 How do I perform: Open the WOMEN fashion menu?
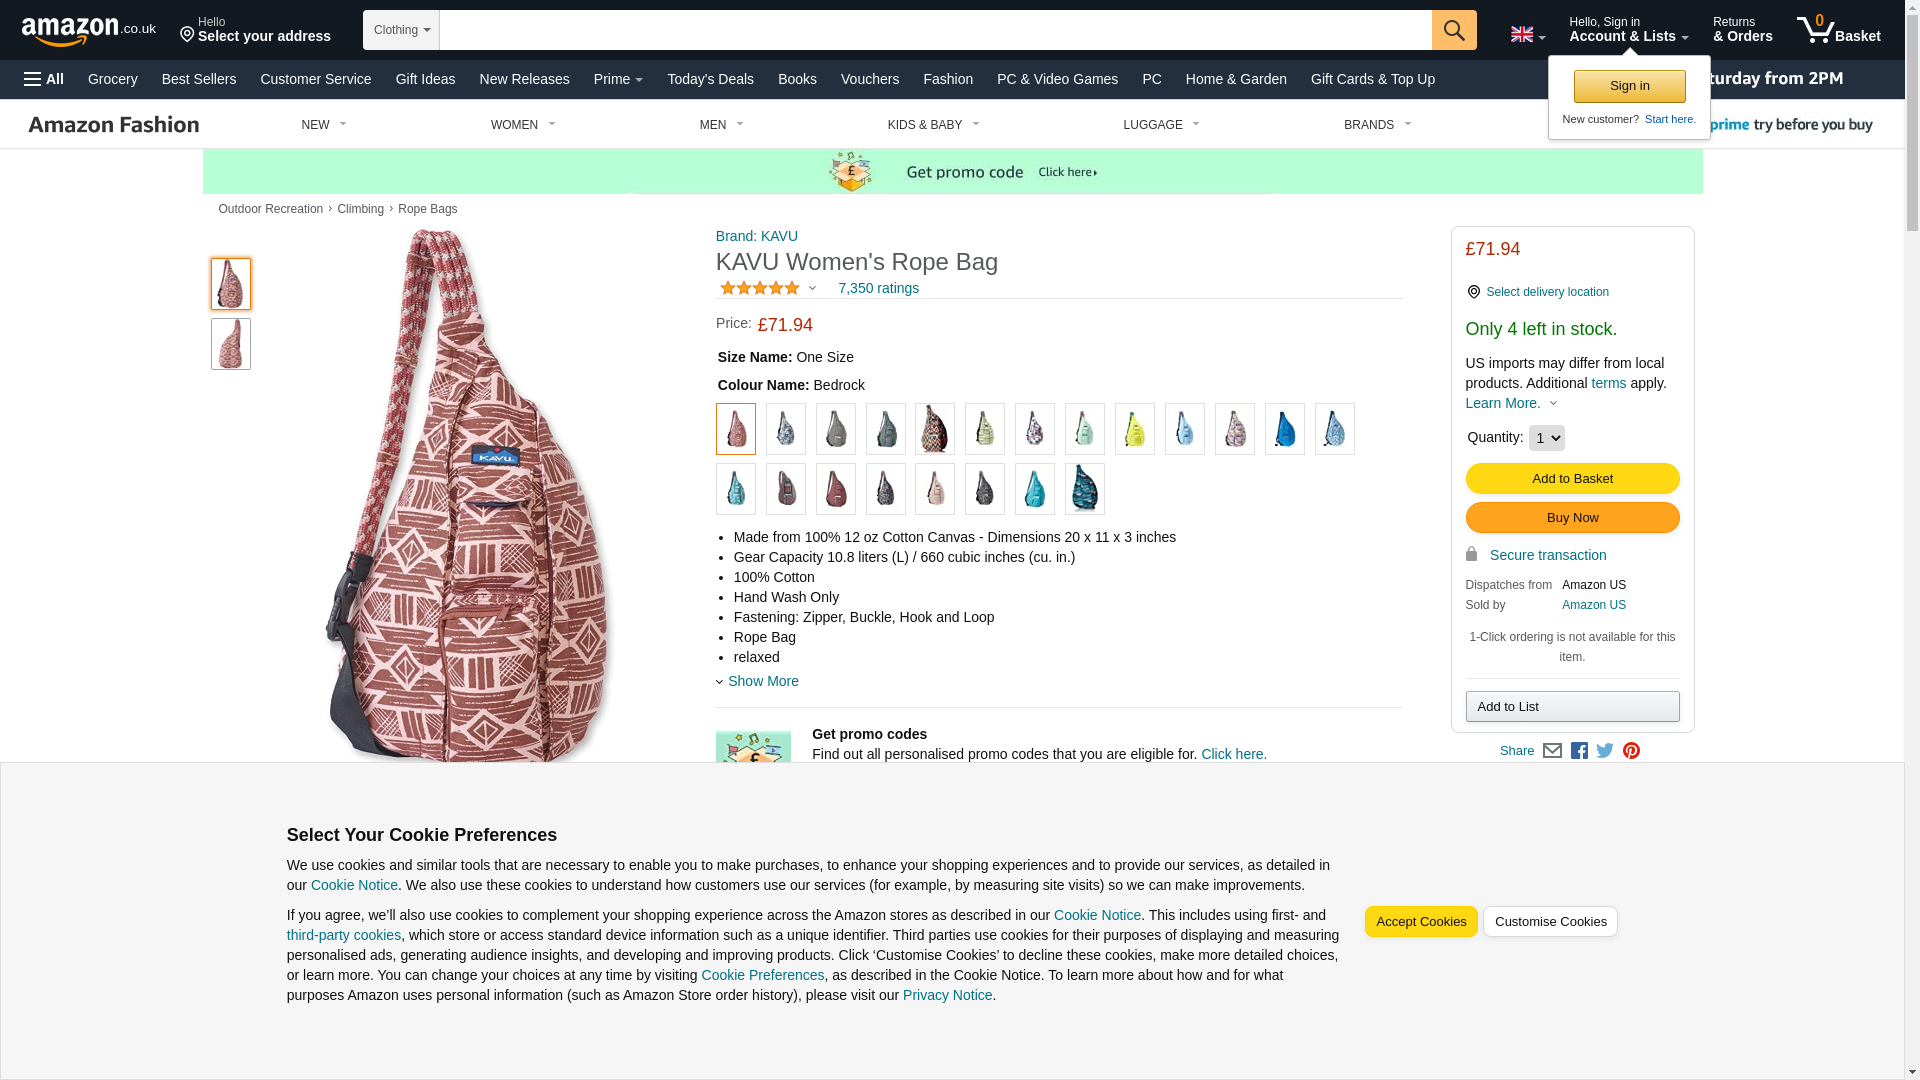[x=523, y=125]
